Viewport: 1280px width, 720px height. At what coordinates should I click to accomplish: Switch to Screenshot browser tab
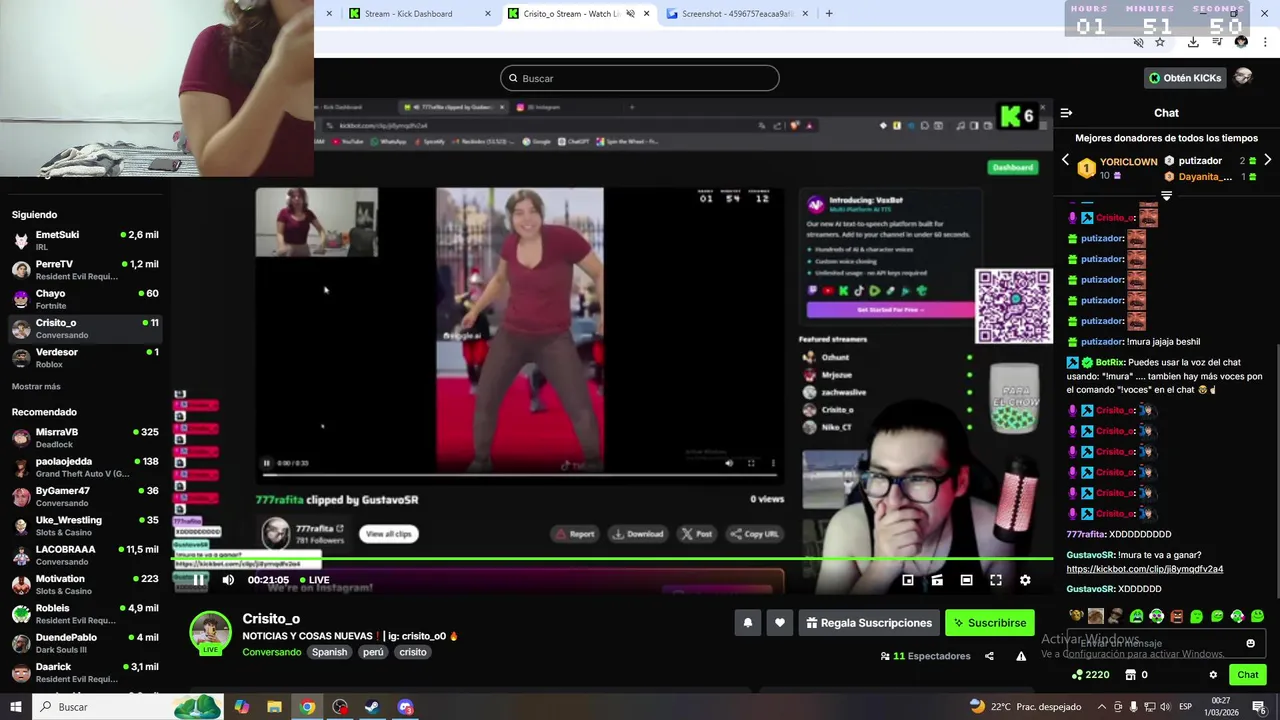738,14
